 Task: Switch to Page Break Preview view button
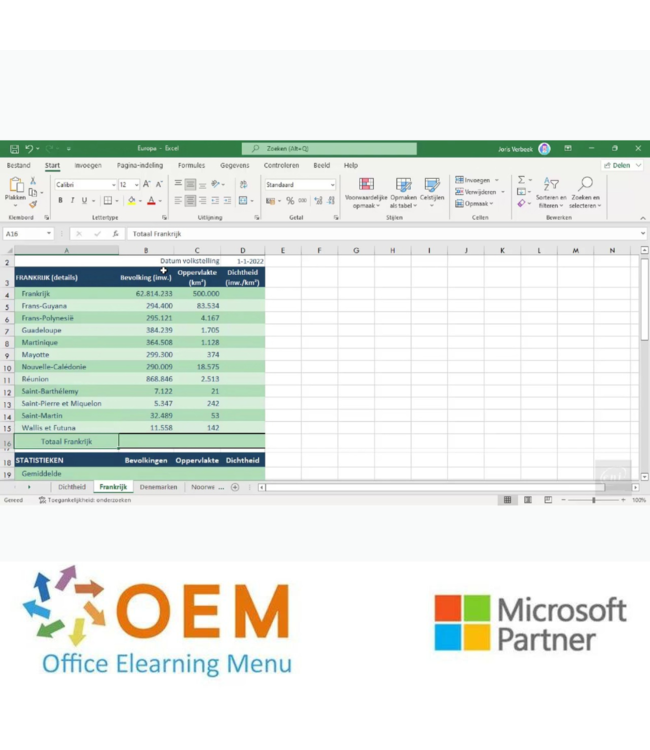[548, 500]
